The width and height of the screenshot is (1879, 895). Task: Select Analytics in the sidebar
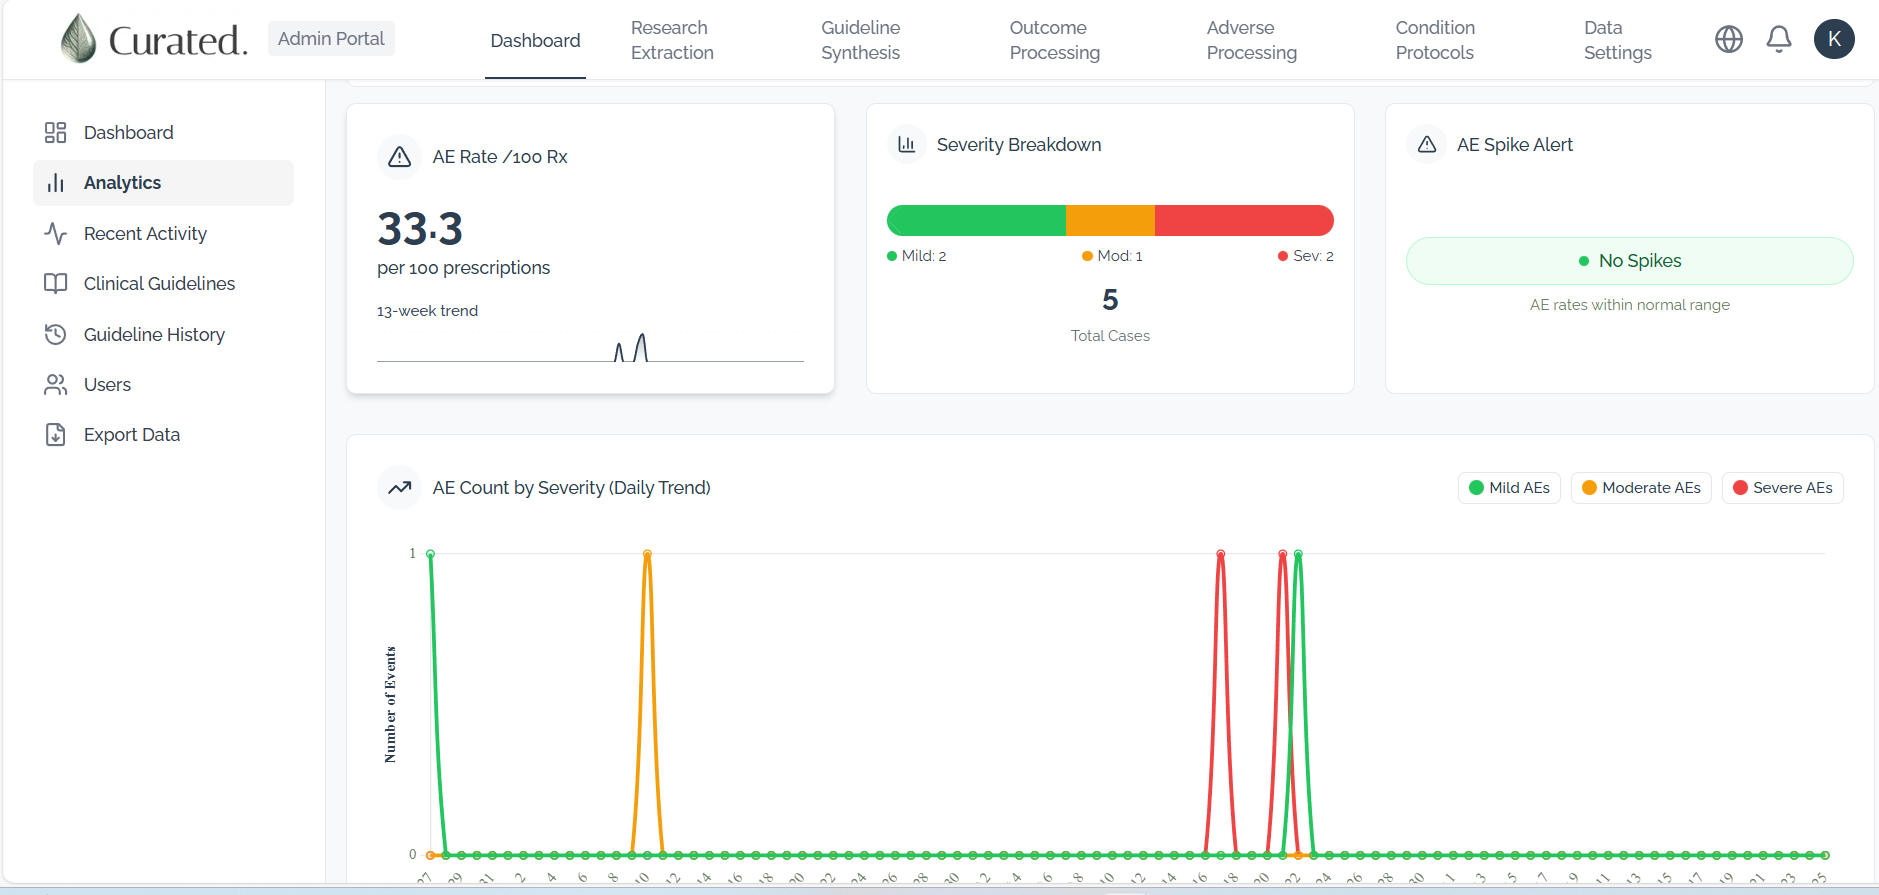[163, 183]
